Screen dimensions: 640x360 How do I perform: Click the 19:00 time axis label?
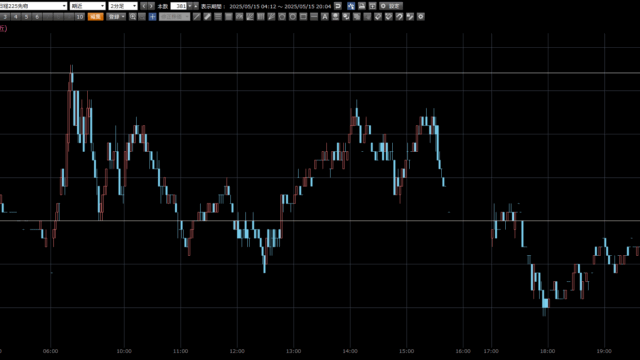[604, 351]
